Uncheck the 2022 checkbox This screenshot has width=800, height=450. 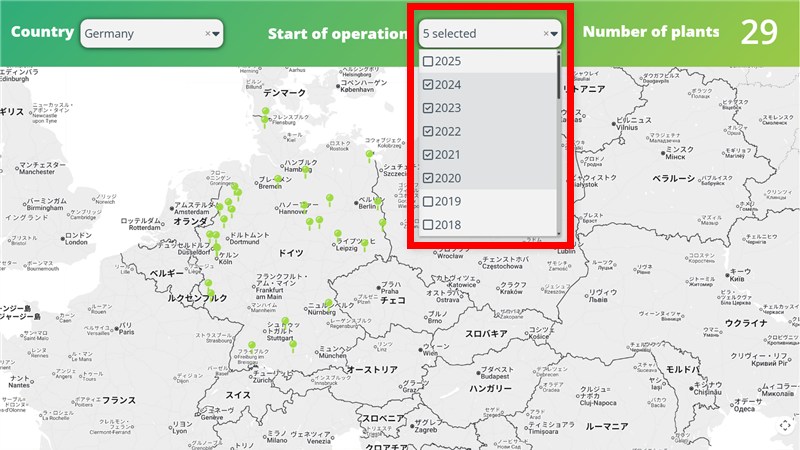click(x=428, y=132)
